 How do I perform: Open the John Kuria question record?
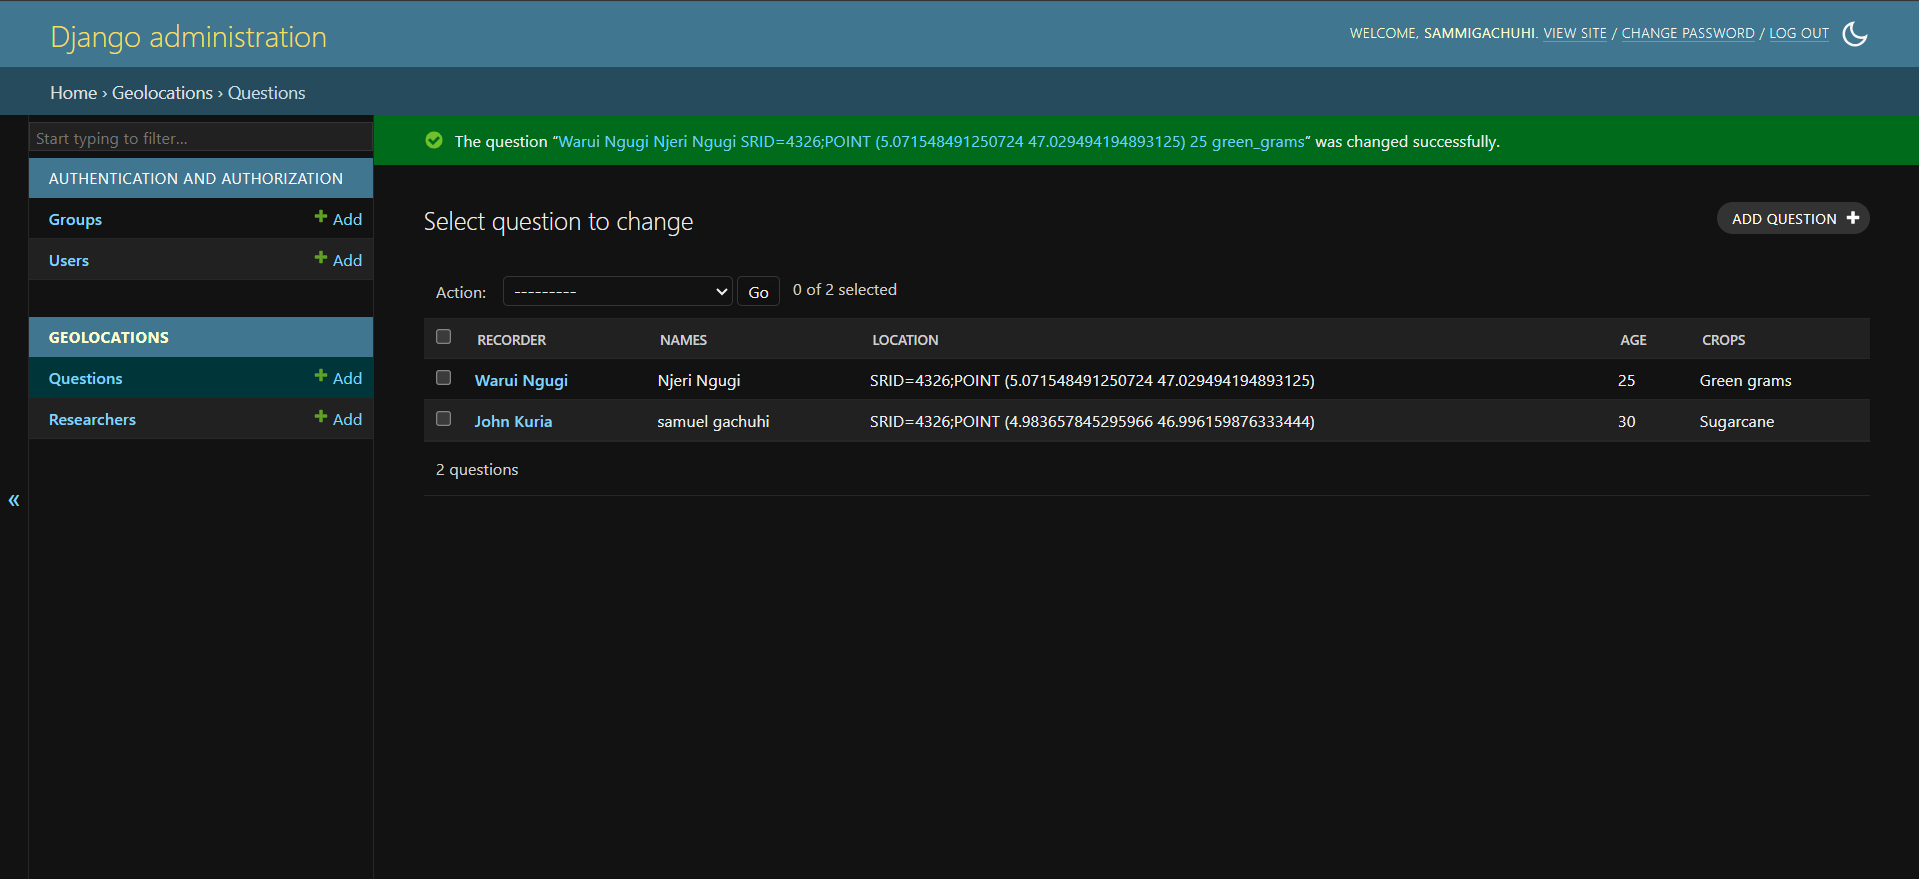(513, 422)
